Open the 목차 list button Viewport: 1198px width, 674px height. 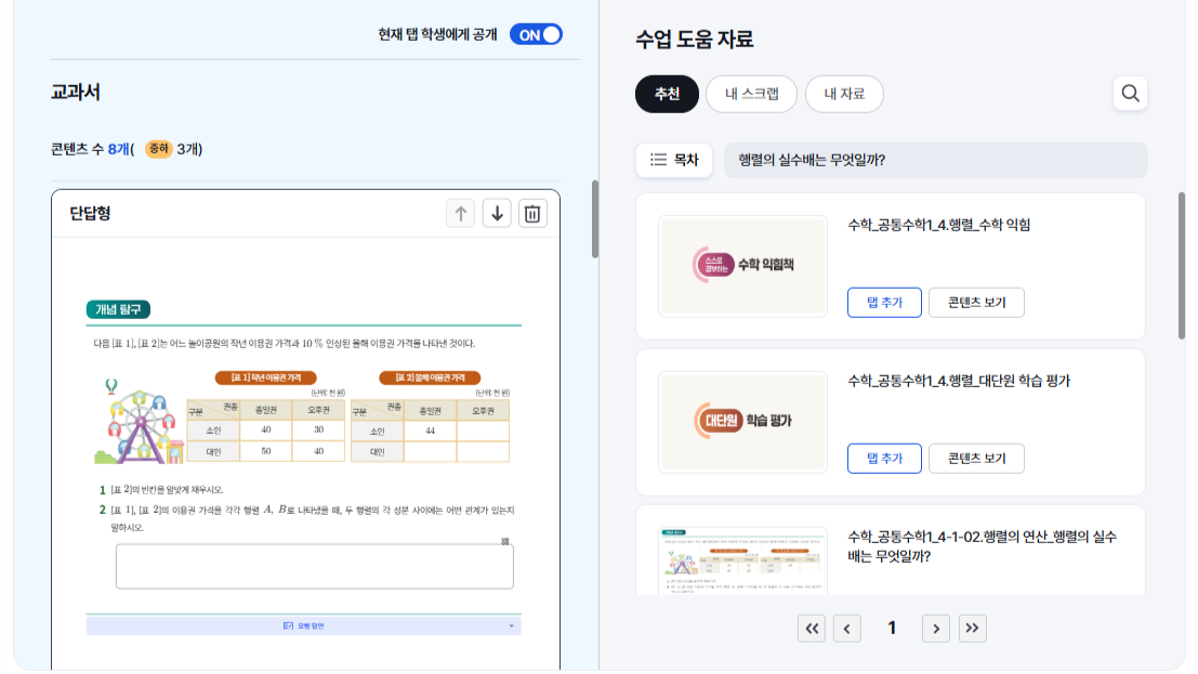[674, 160]
